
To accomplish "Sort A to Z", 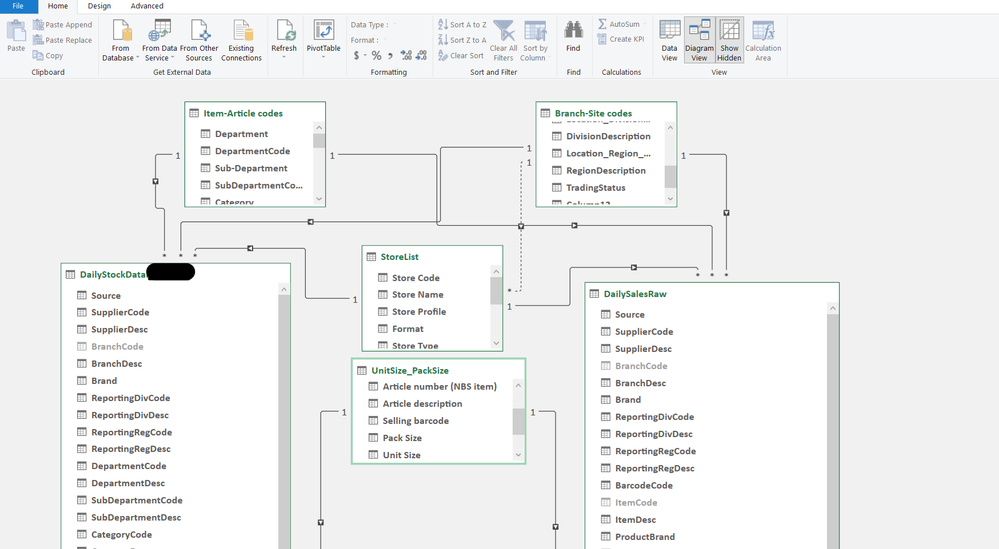I will [x=463, y=25].
